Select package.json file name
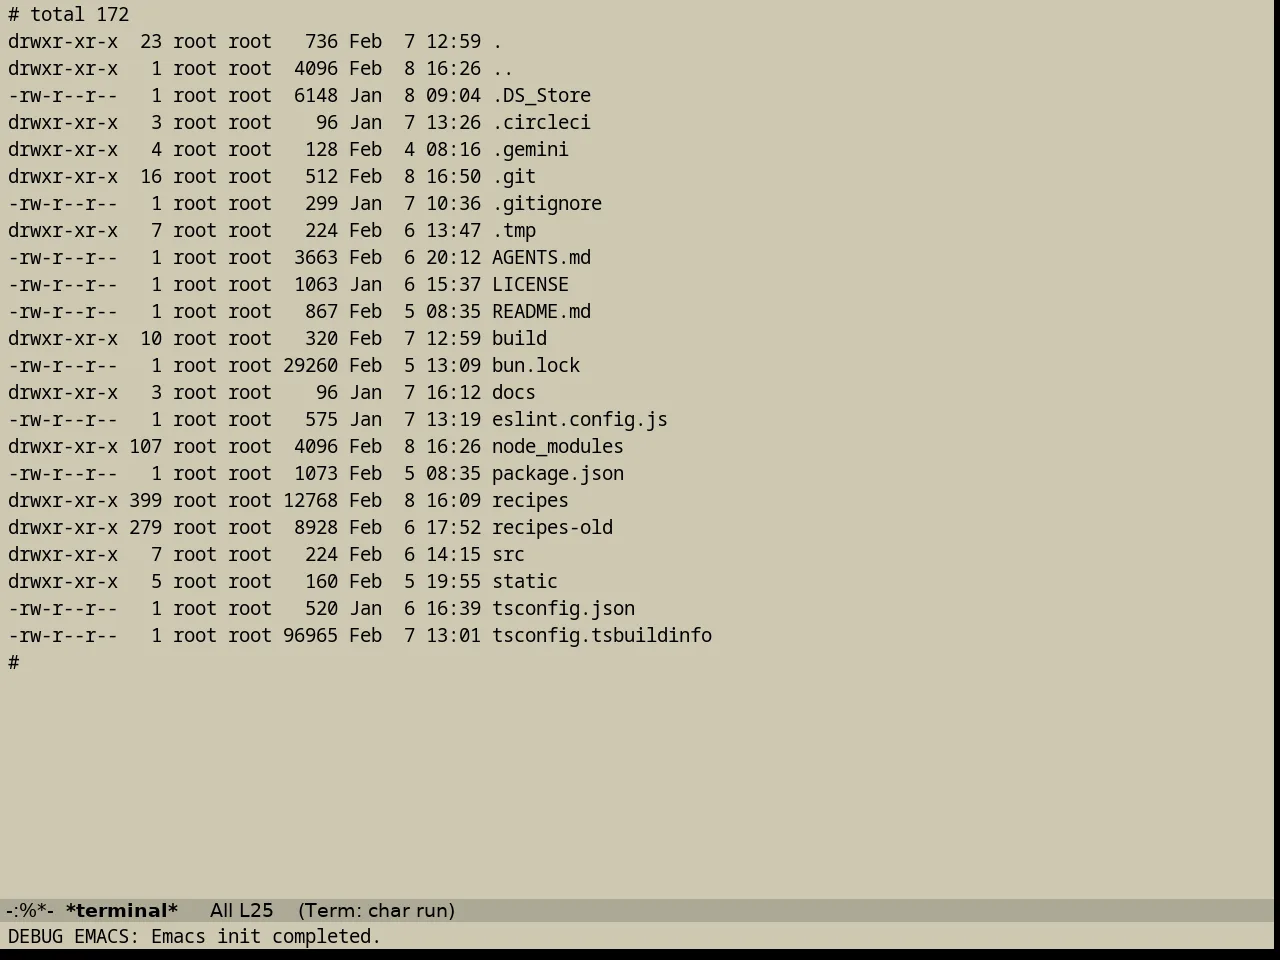1280x960 pixels. [x=558, y=474]
